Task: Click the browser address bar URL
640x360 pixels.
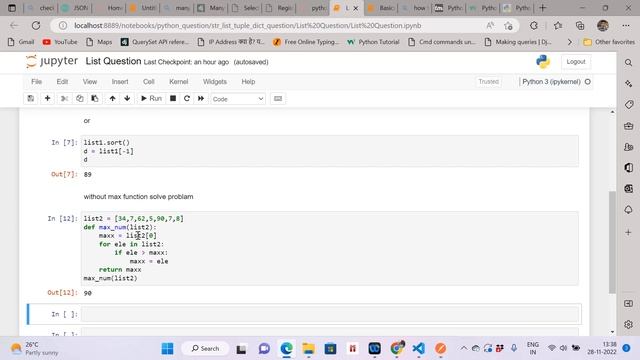Action: tap(247, 25)
